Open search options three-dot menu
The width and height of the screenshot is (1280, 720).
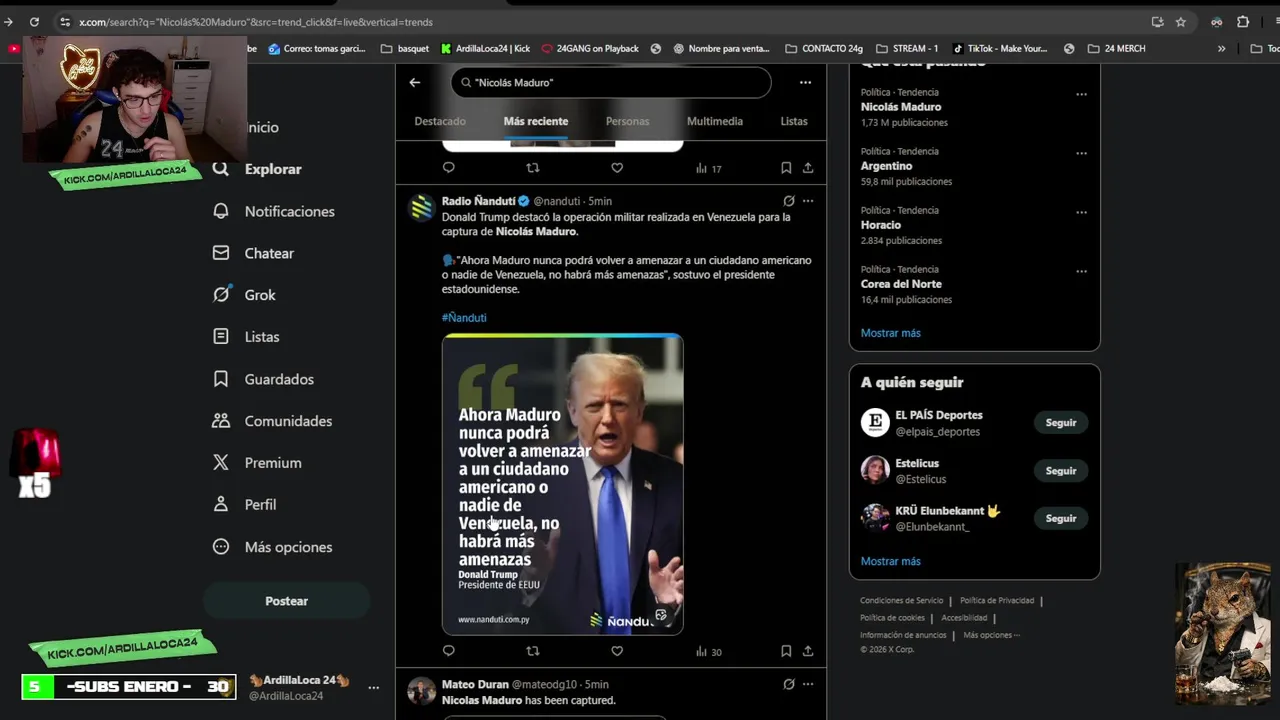tap(805, 82)
